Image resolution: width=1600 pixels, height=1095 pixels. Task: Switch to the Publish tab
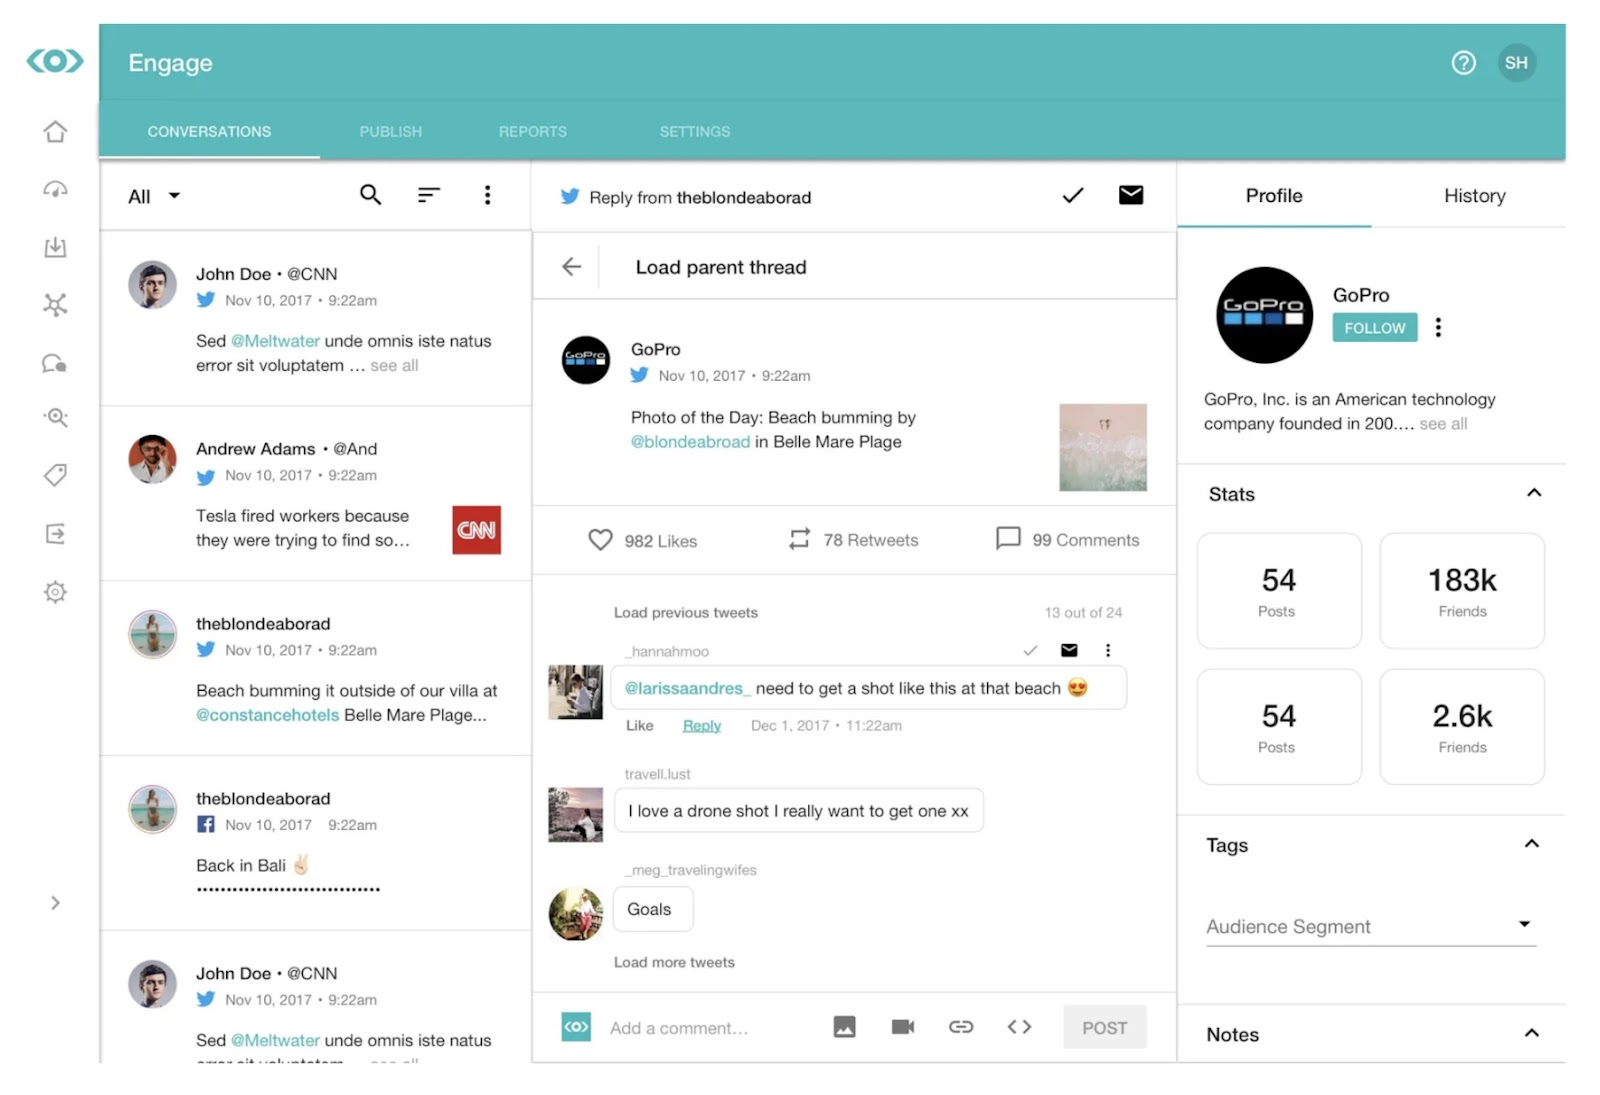click(390, 131)
